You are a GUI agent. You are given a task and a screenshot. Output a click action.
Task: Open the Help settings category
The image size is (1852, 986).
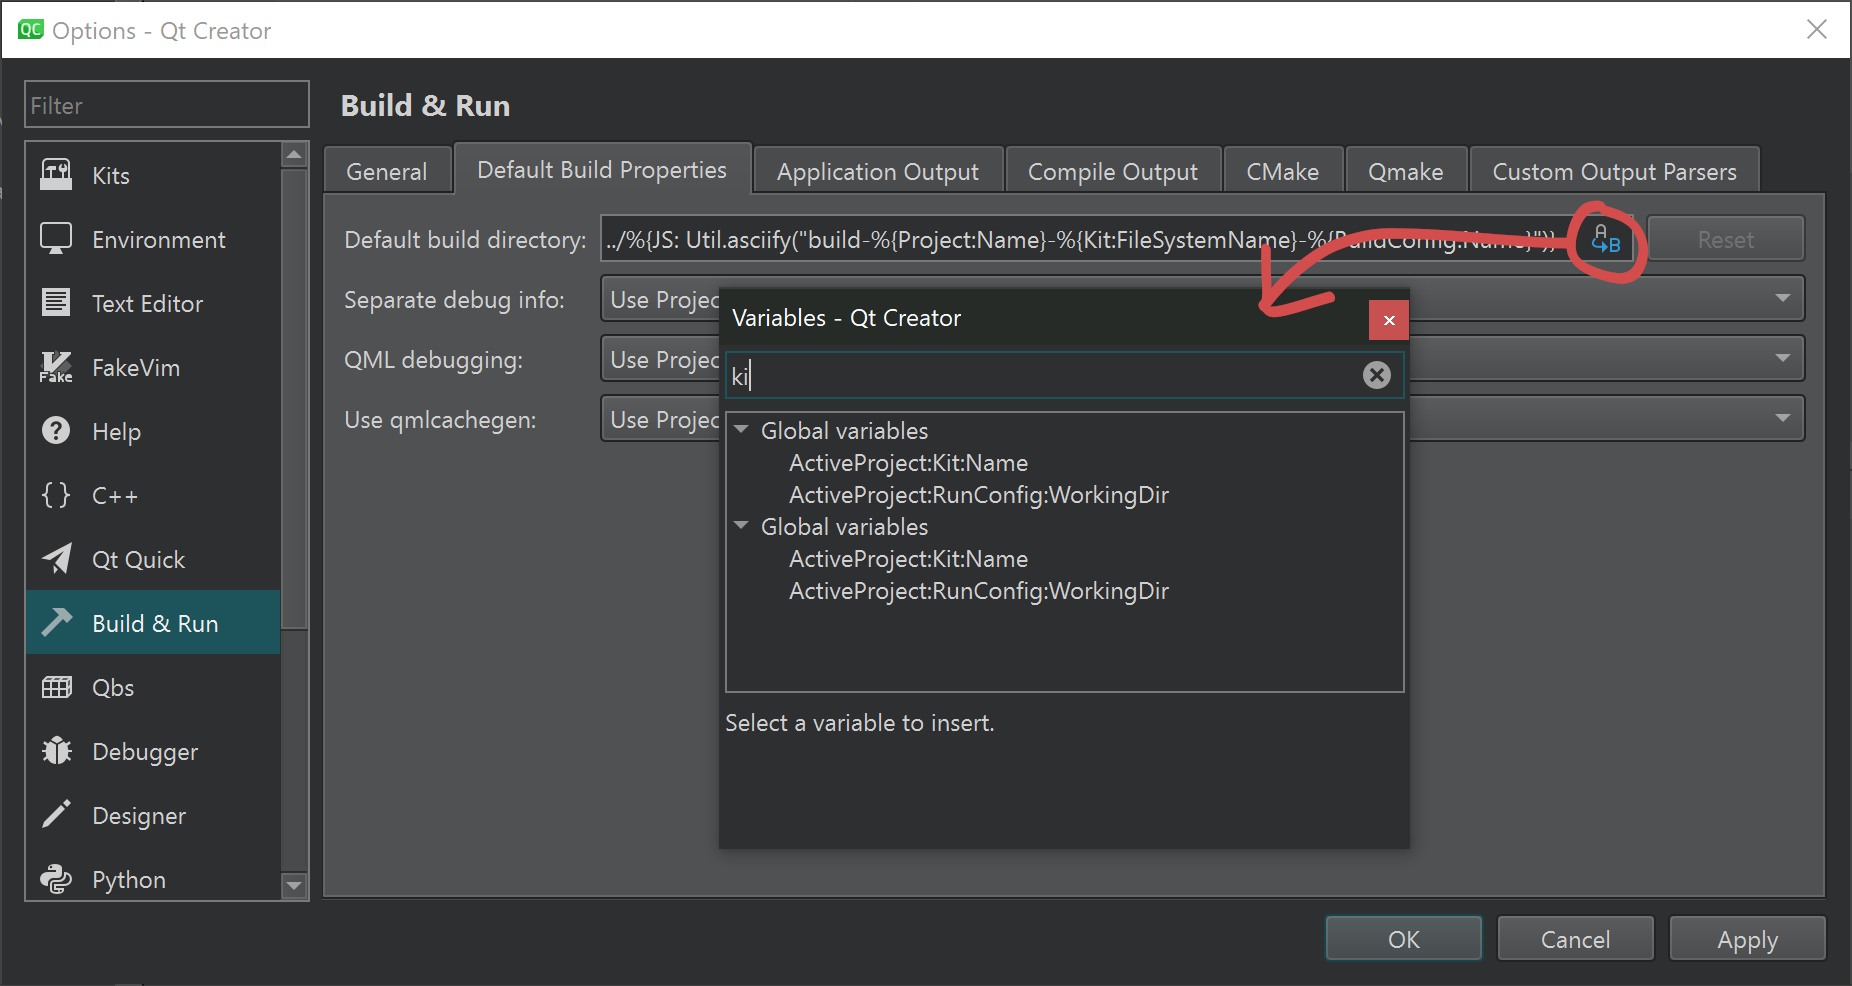(153, 432)
